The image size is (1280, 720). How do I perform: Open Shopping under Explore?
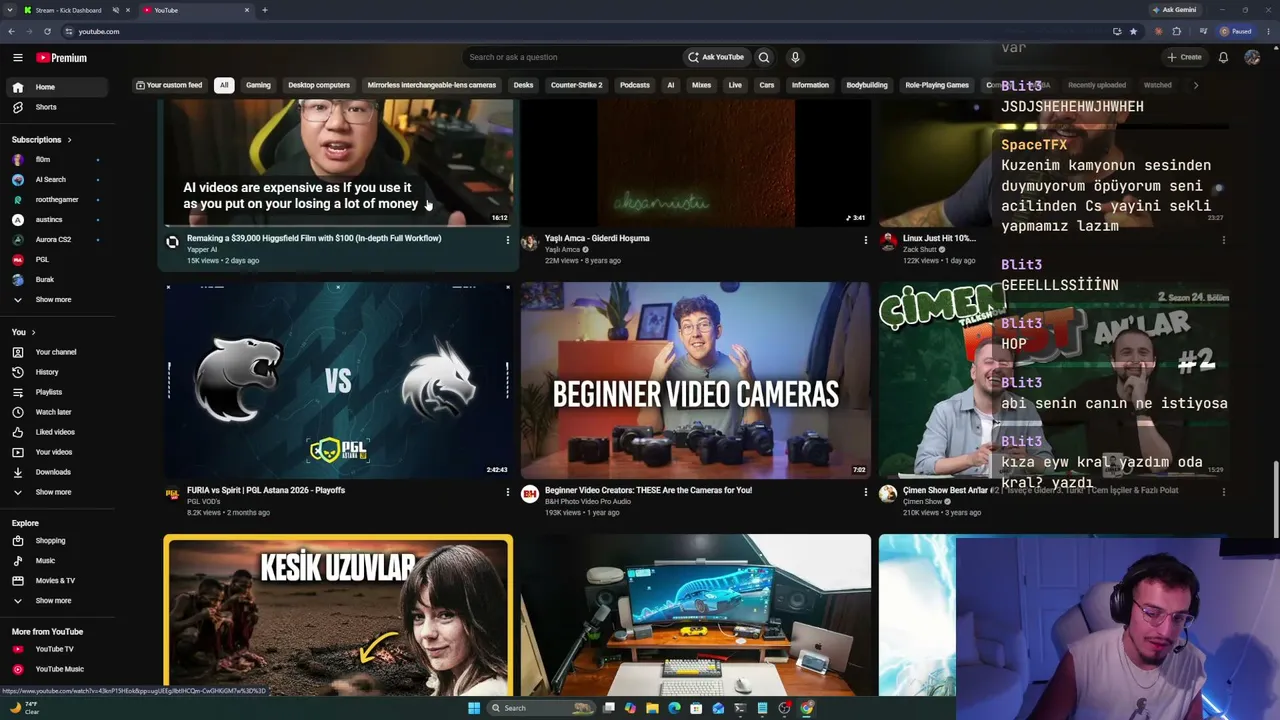(x=59, y=541)
